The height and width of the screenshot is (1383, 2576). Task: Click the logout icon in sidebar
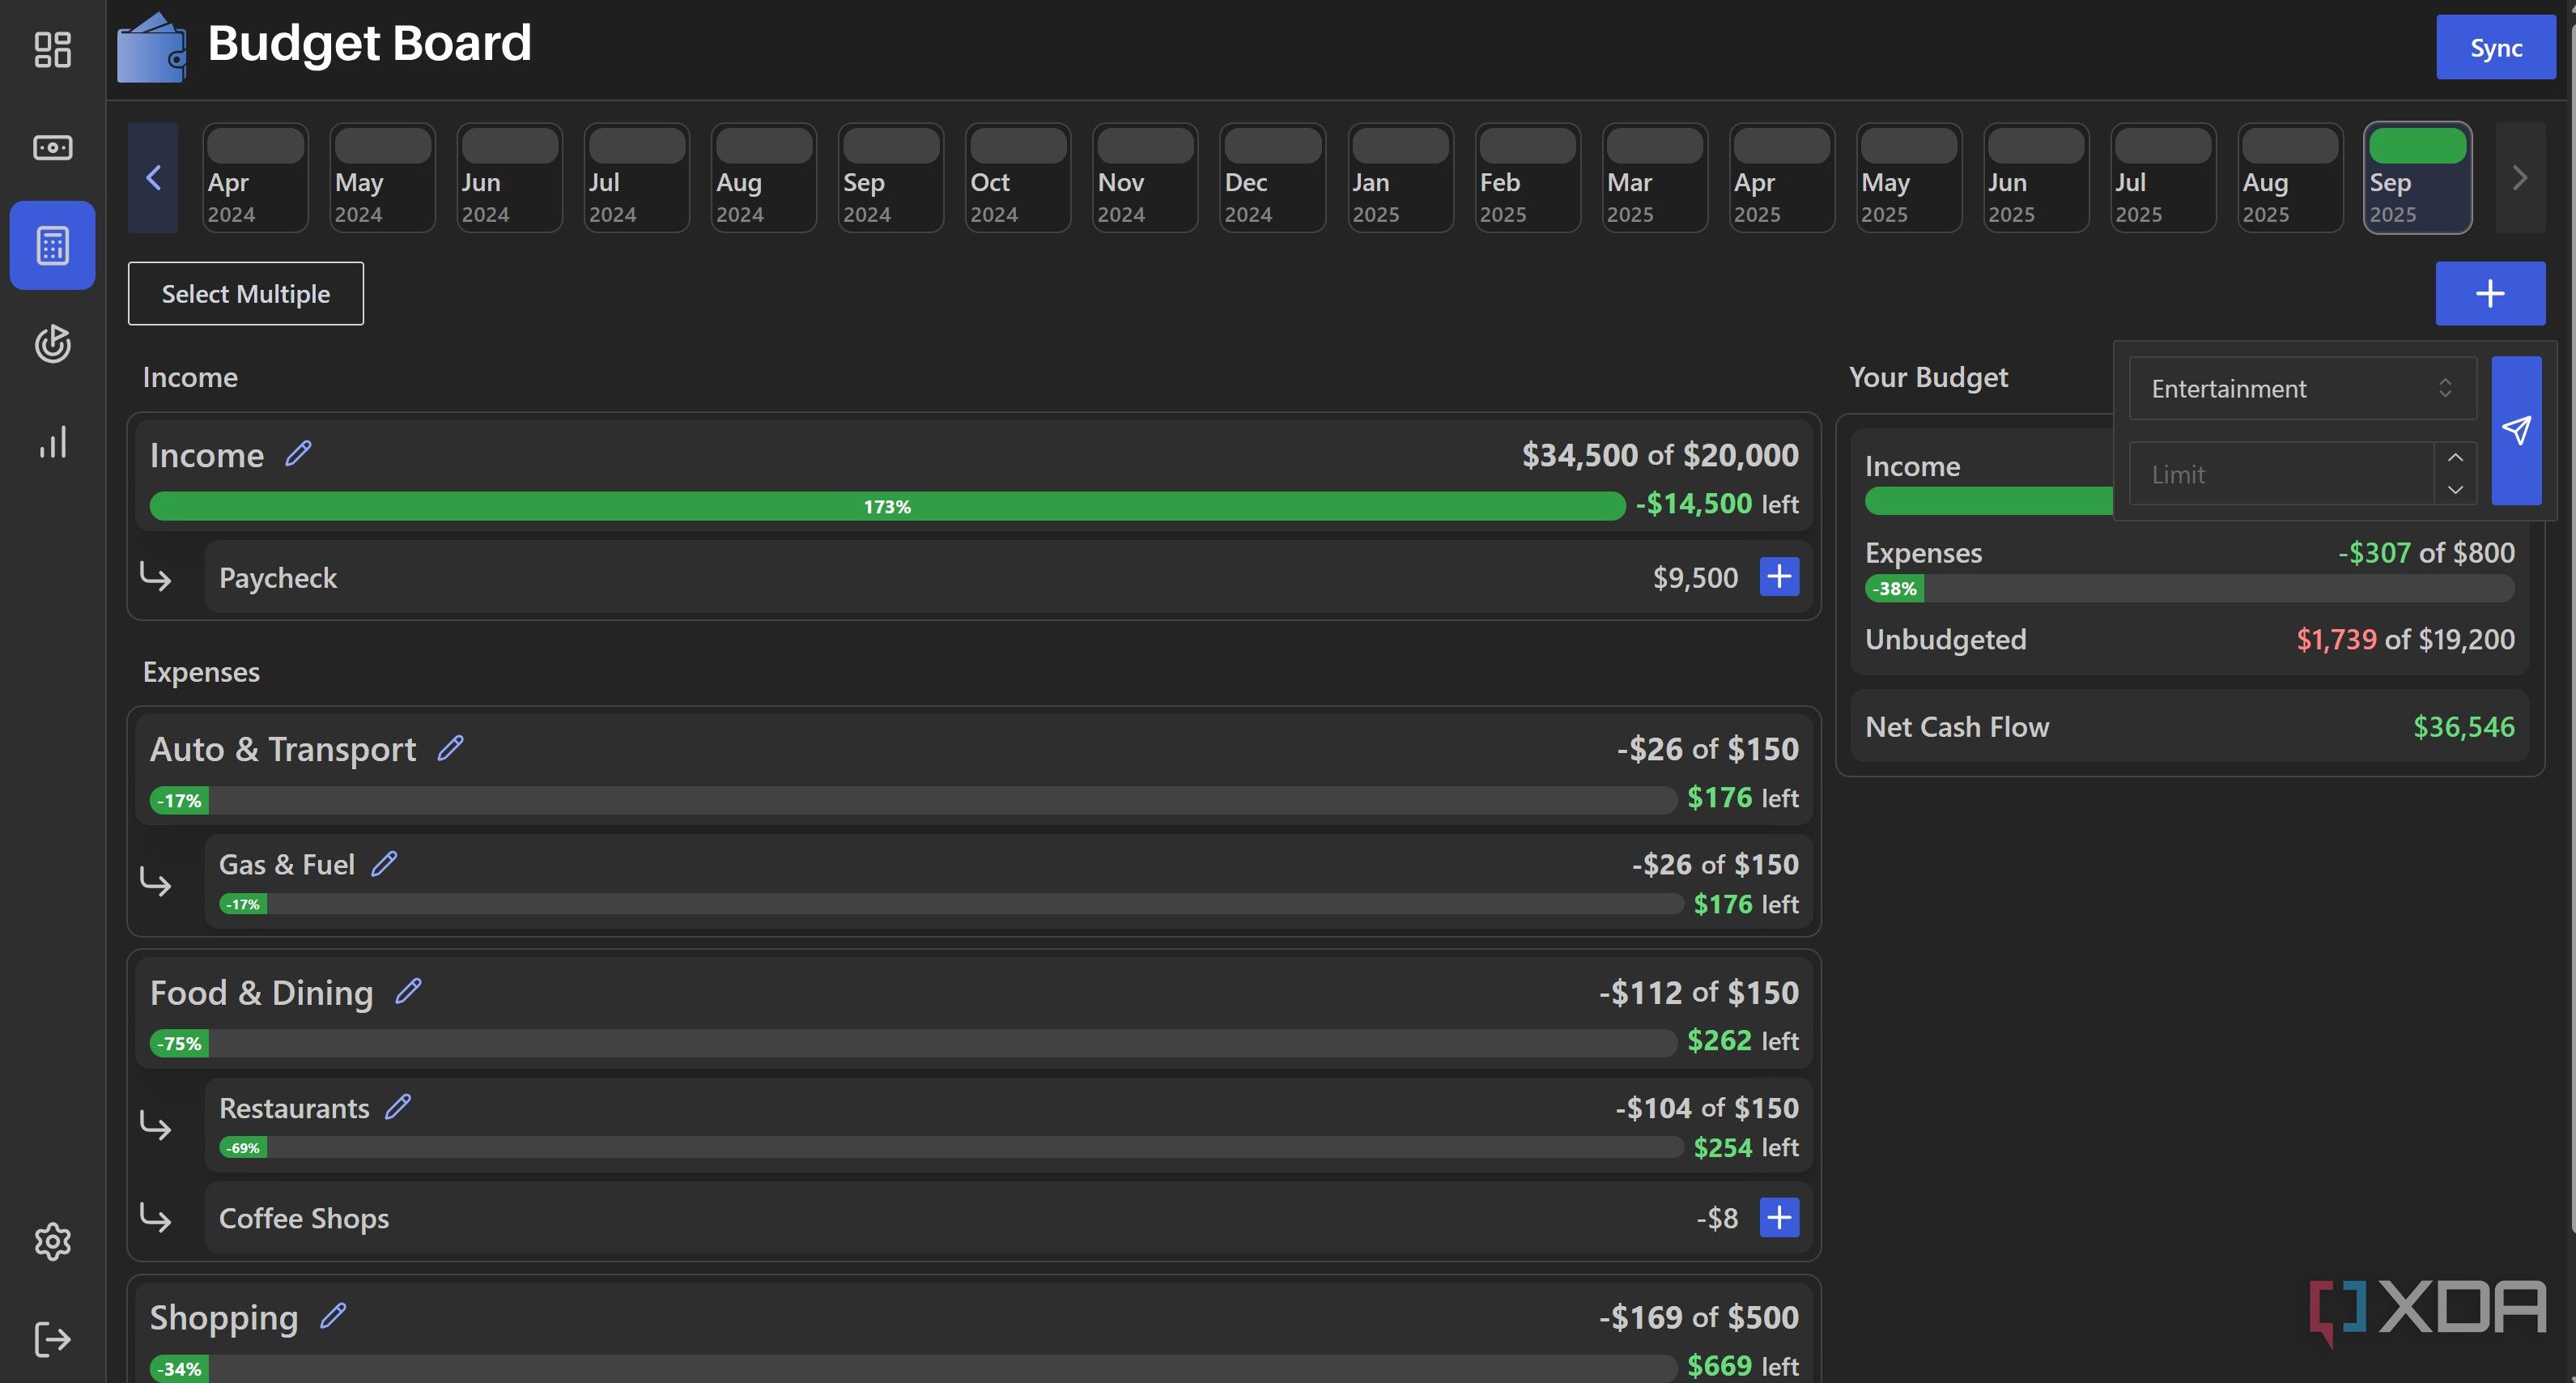pyautogui.click(x=52, y=1339)
